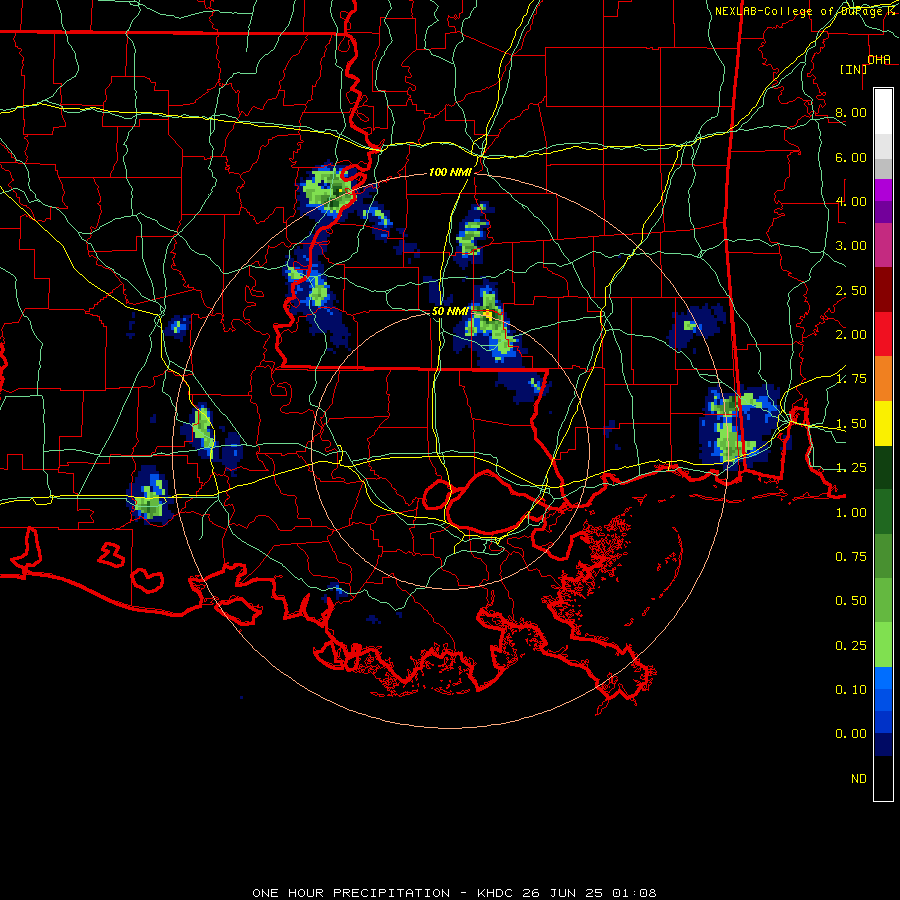
Task: Click the darkest green swatch beside 1.25
Action: (x=883, y=467)
